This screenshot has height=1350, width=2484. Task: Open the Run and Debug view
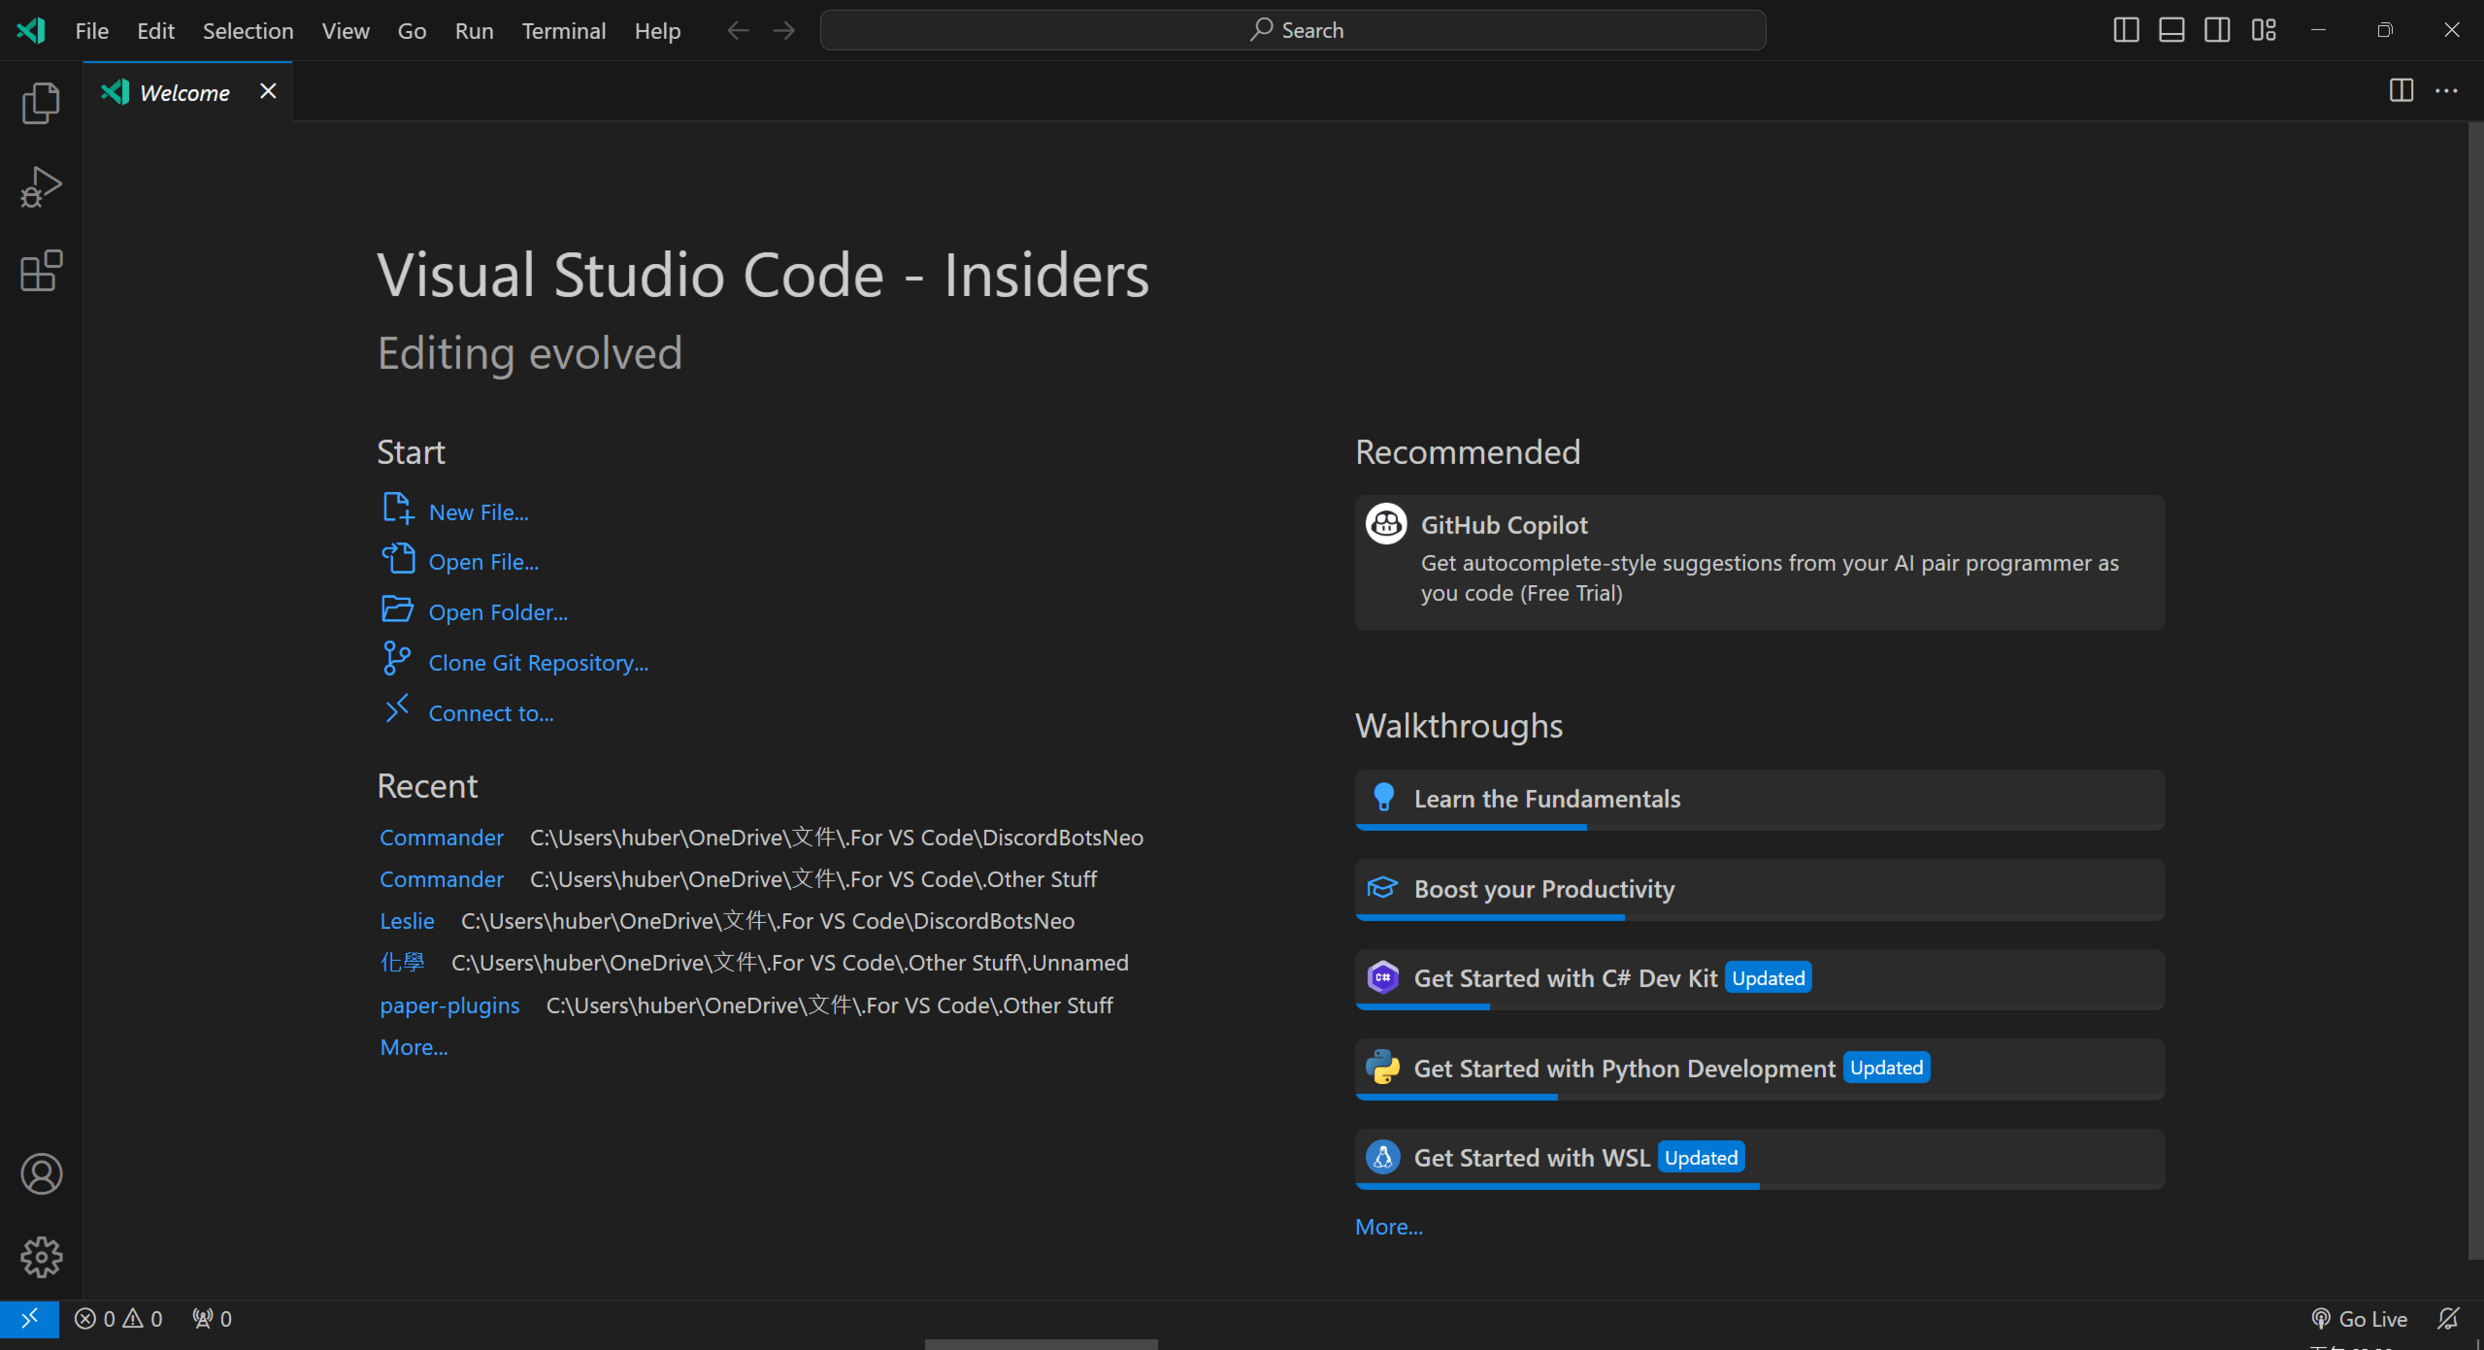40,187
